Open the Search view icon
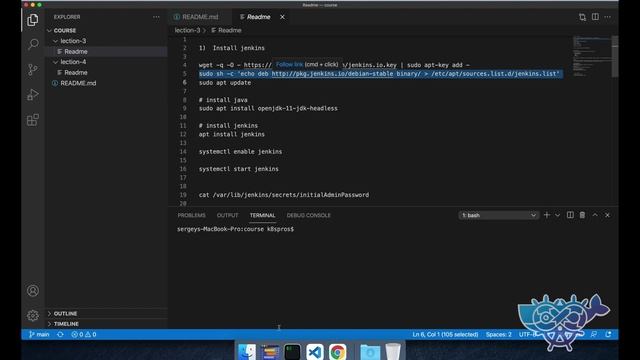640x360 pixels. tap(33, 44)
